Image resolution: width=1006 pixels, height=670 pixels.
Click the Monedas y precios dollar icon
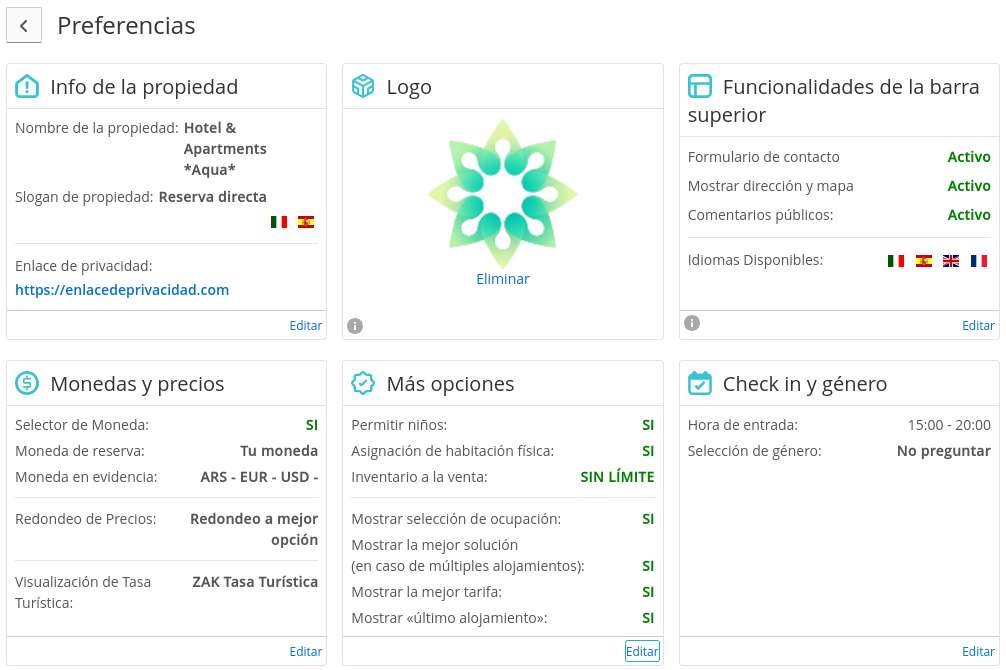27,383
